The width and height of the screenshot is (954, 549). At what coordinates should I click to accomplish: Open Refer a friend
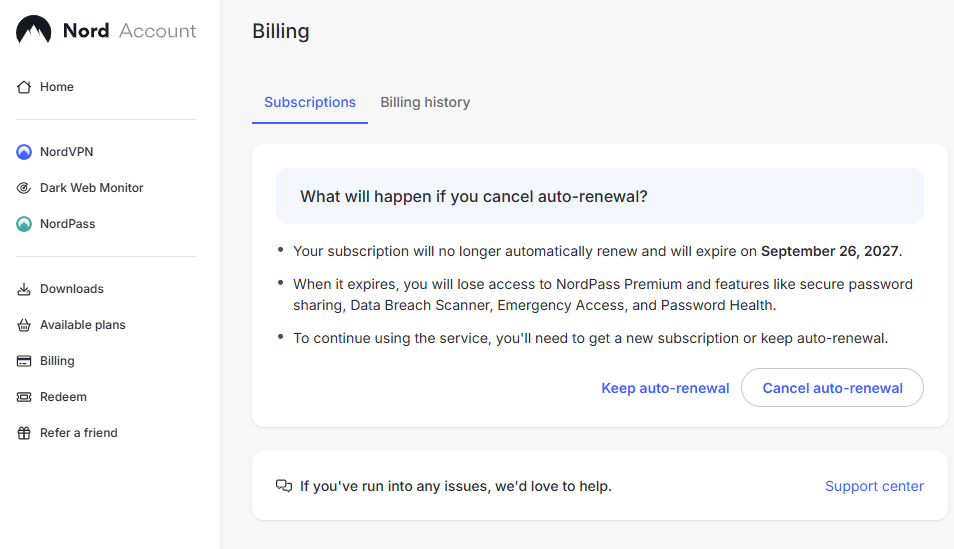coord(78,433)
